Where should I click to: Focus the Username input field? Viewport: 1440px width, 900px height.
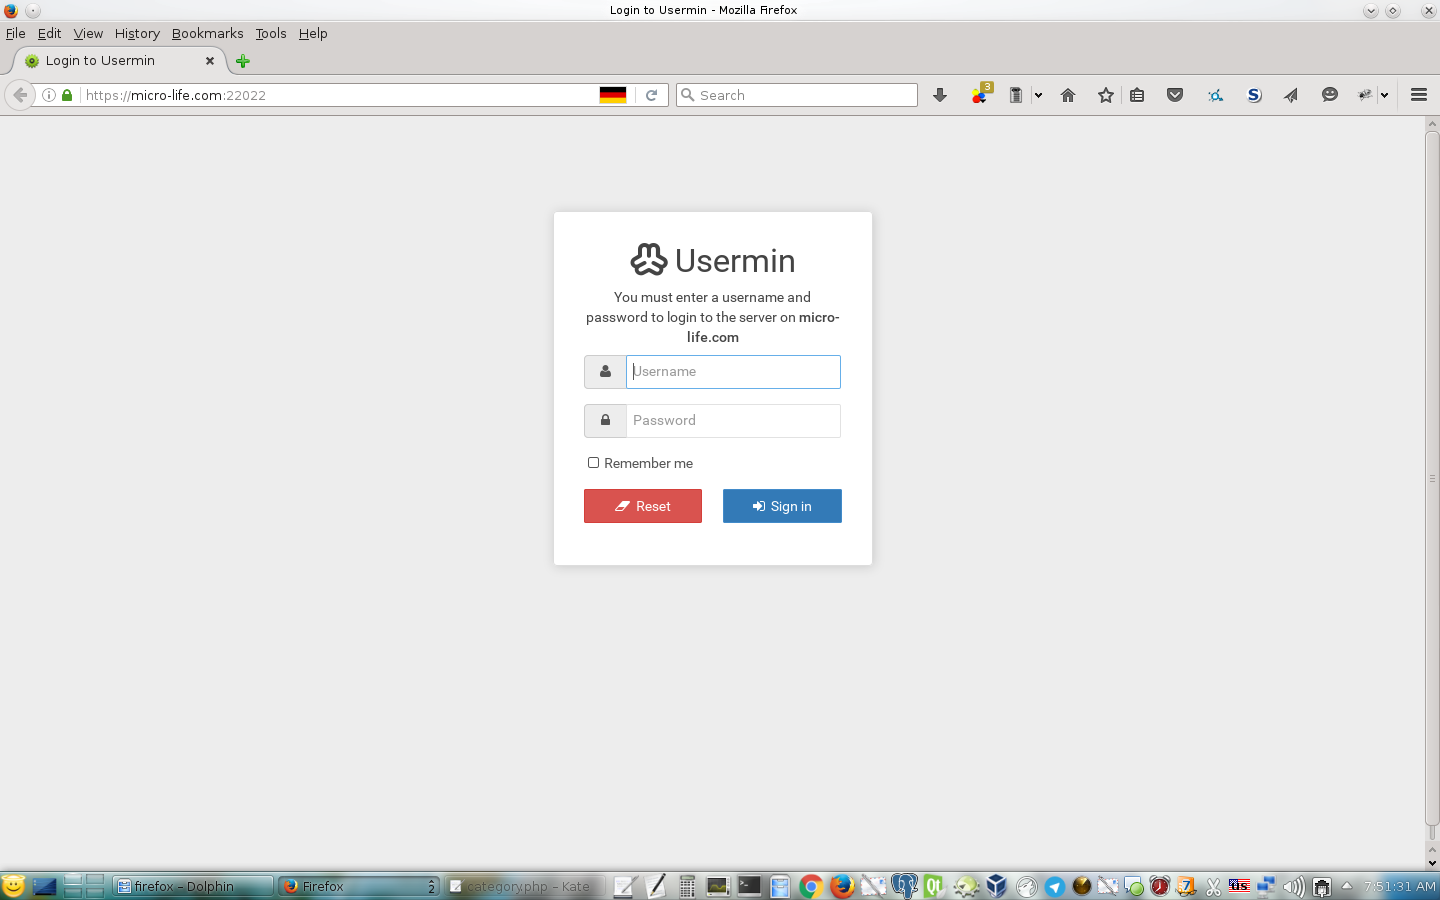[x=733, y=372]
